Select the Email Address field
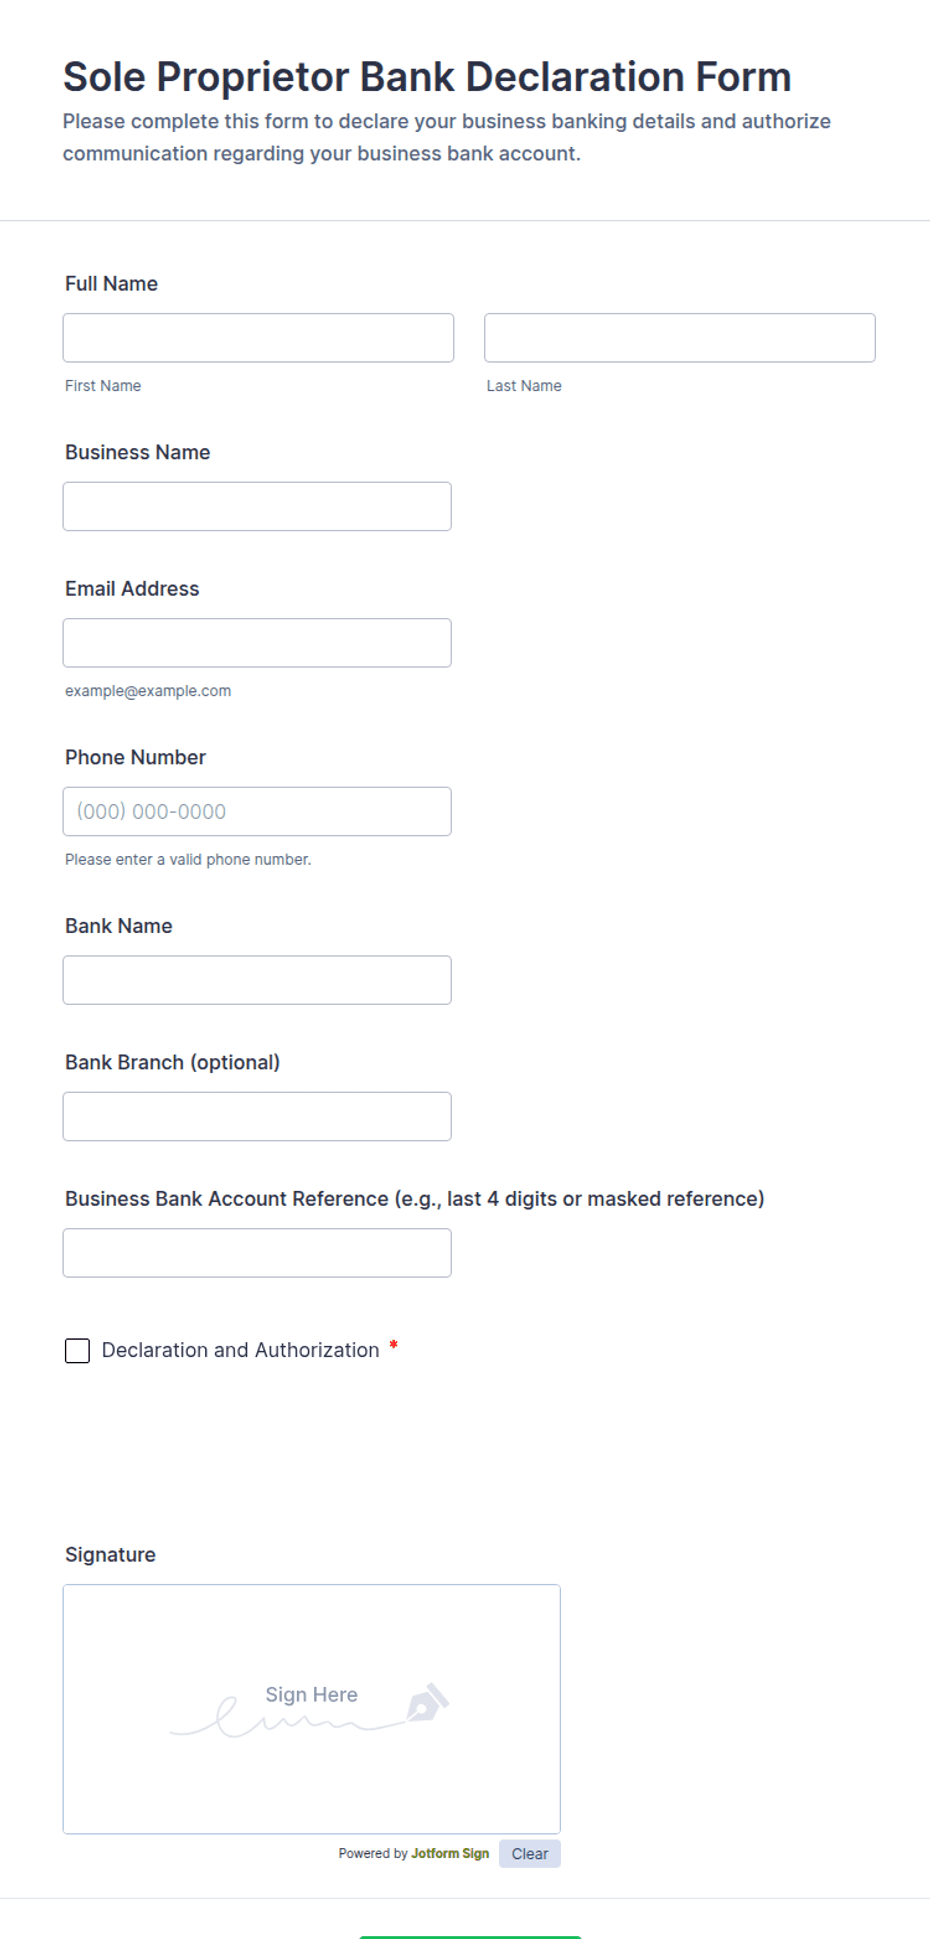 pyautogui.click(x=257, y=643)
